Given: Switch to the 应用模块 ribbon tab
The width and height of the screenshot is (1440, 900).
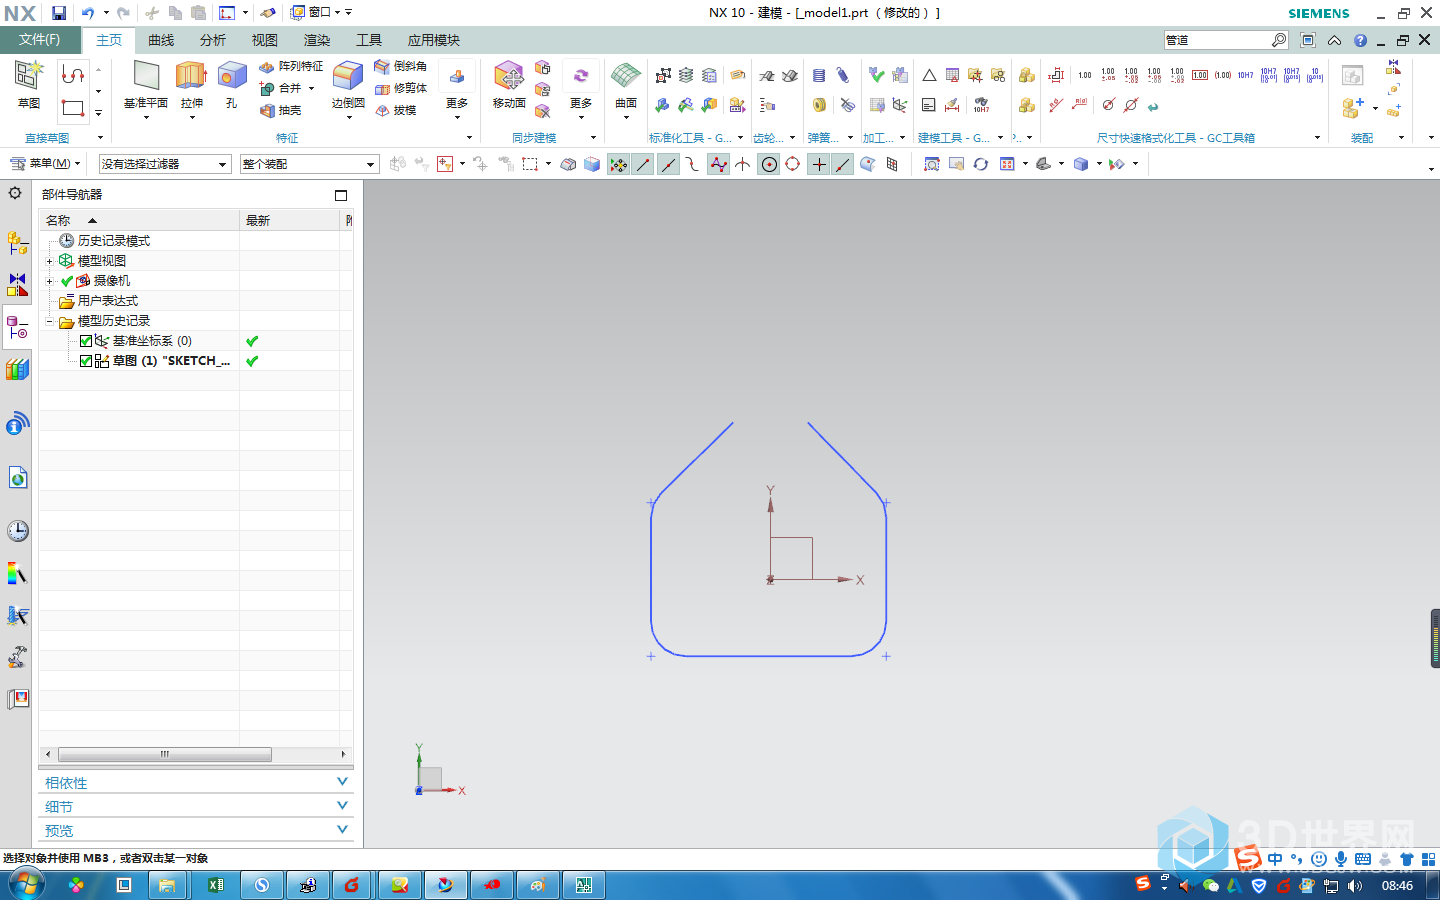Looking at the screenshot, I should pyautogui.click(x=434, y=40).
